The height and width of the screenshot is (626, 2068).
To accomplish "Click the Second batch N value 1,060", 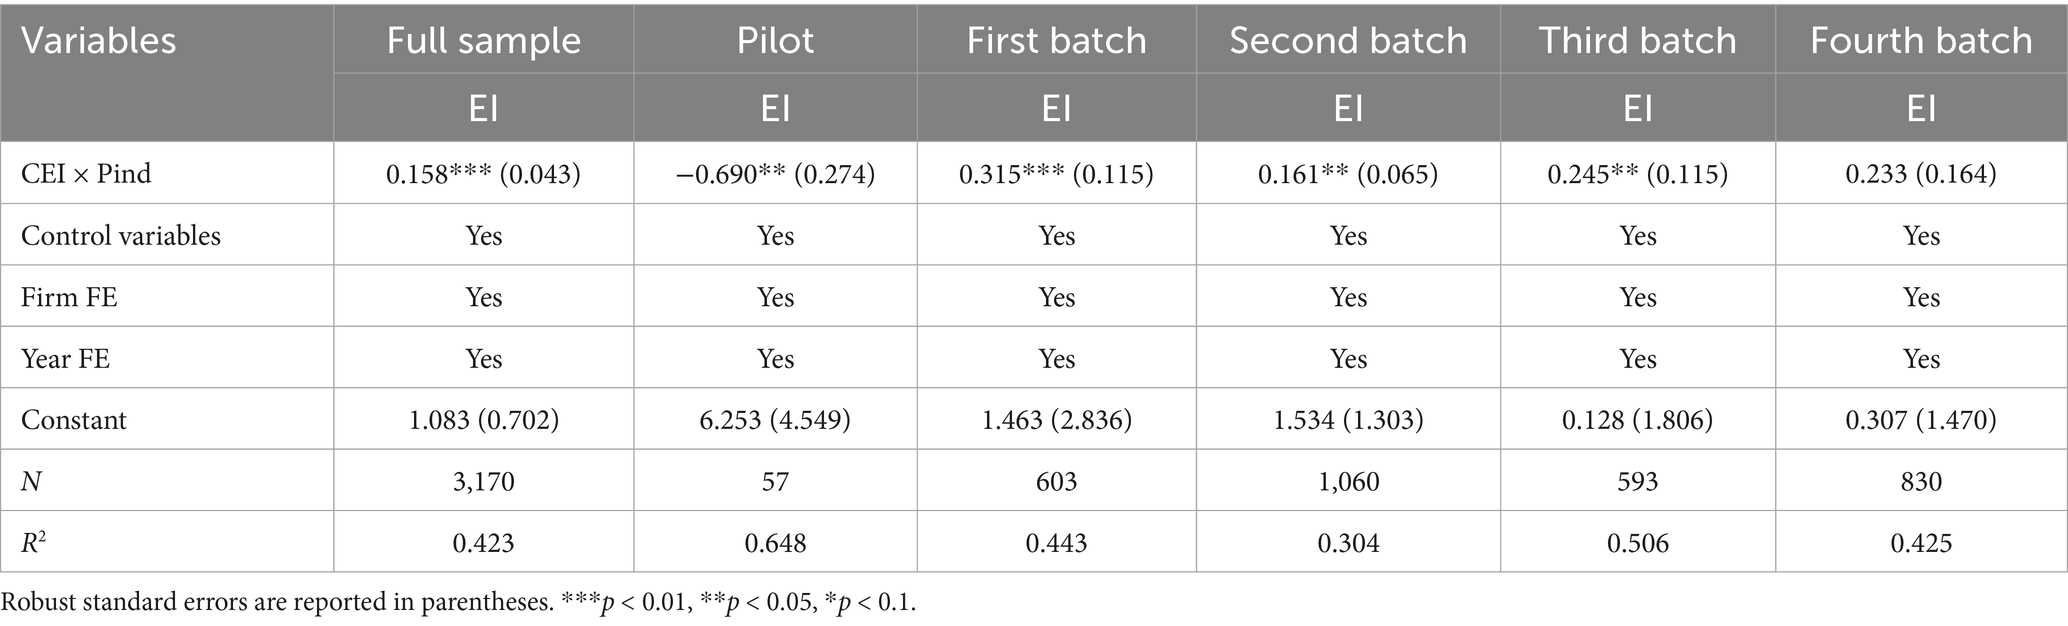I will [x=1348, y=482].
